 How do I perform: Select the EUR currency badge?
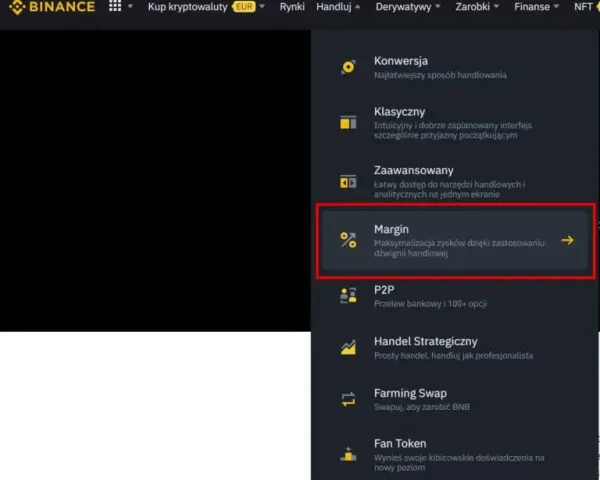(x=244, y=7)
